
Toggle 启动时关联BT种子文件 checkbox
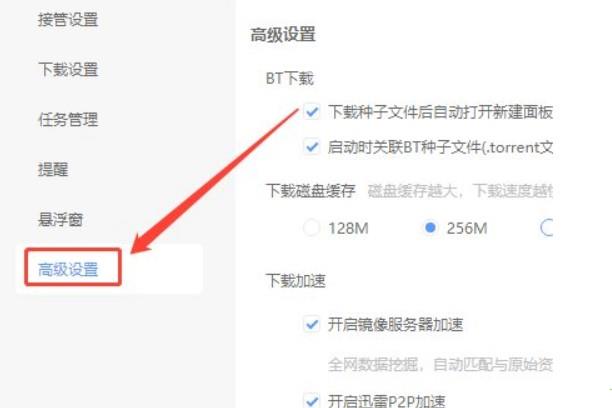tap(311, 147)
